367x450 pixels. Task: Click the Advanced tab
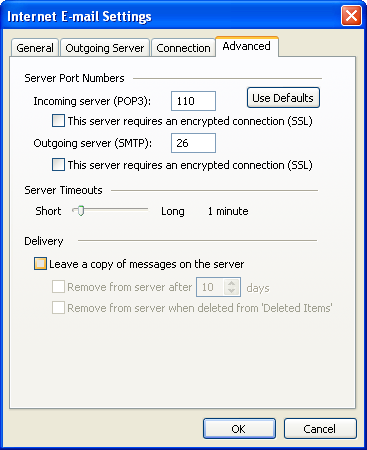pyautogui.click(x=247, y=46)
